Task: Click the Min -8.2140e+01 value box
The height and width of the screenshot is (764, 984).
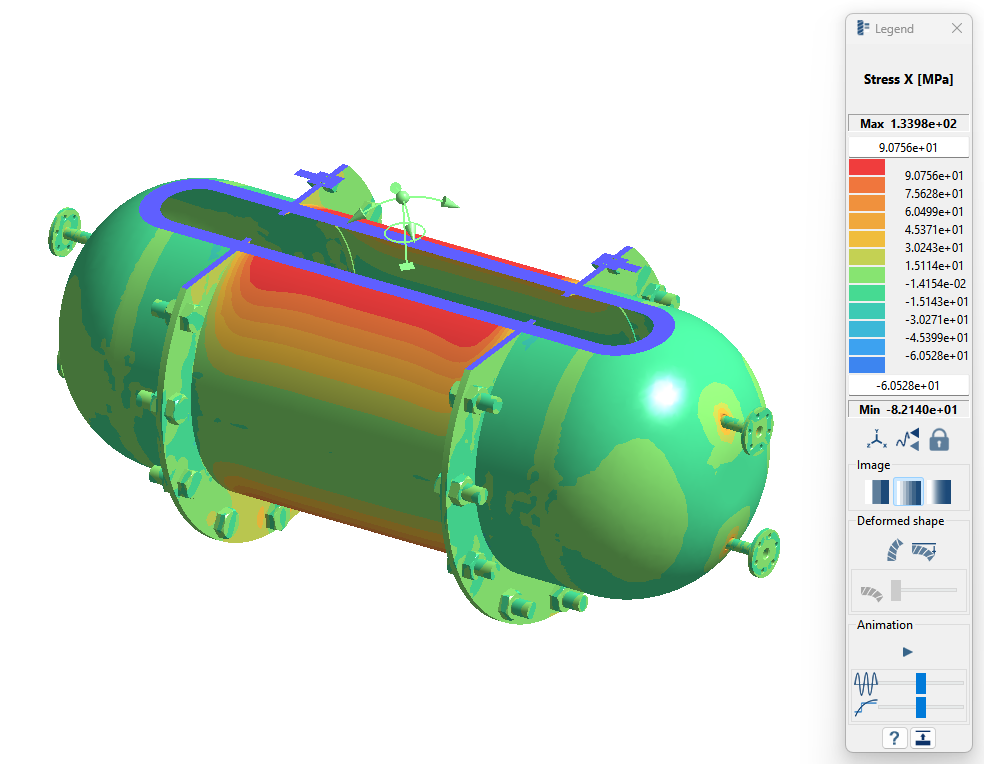Action: pyautogui.click(x=908, y=409)
